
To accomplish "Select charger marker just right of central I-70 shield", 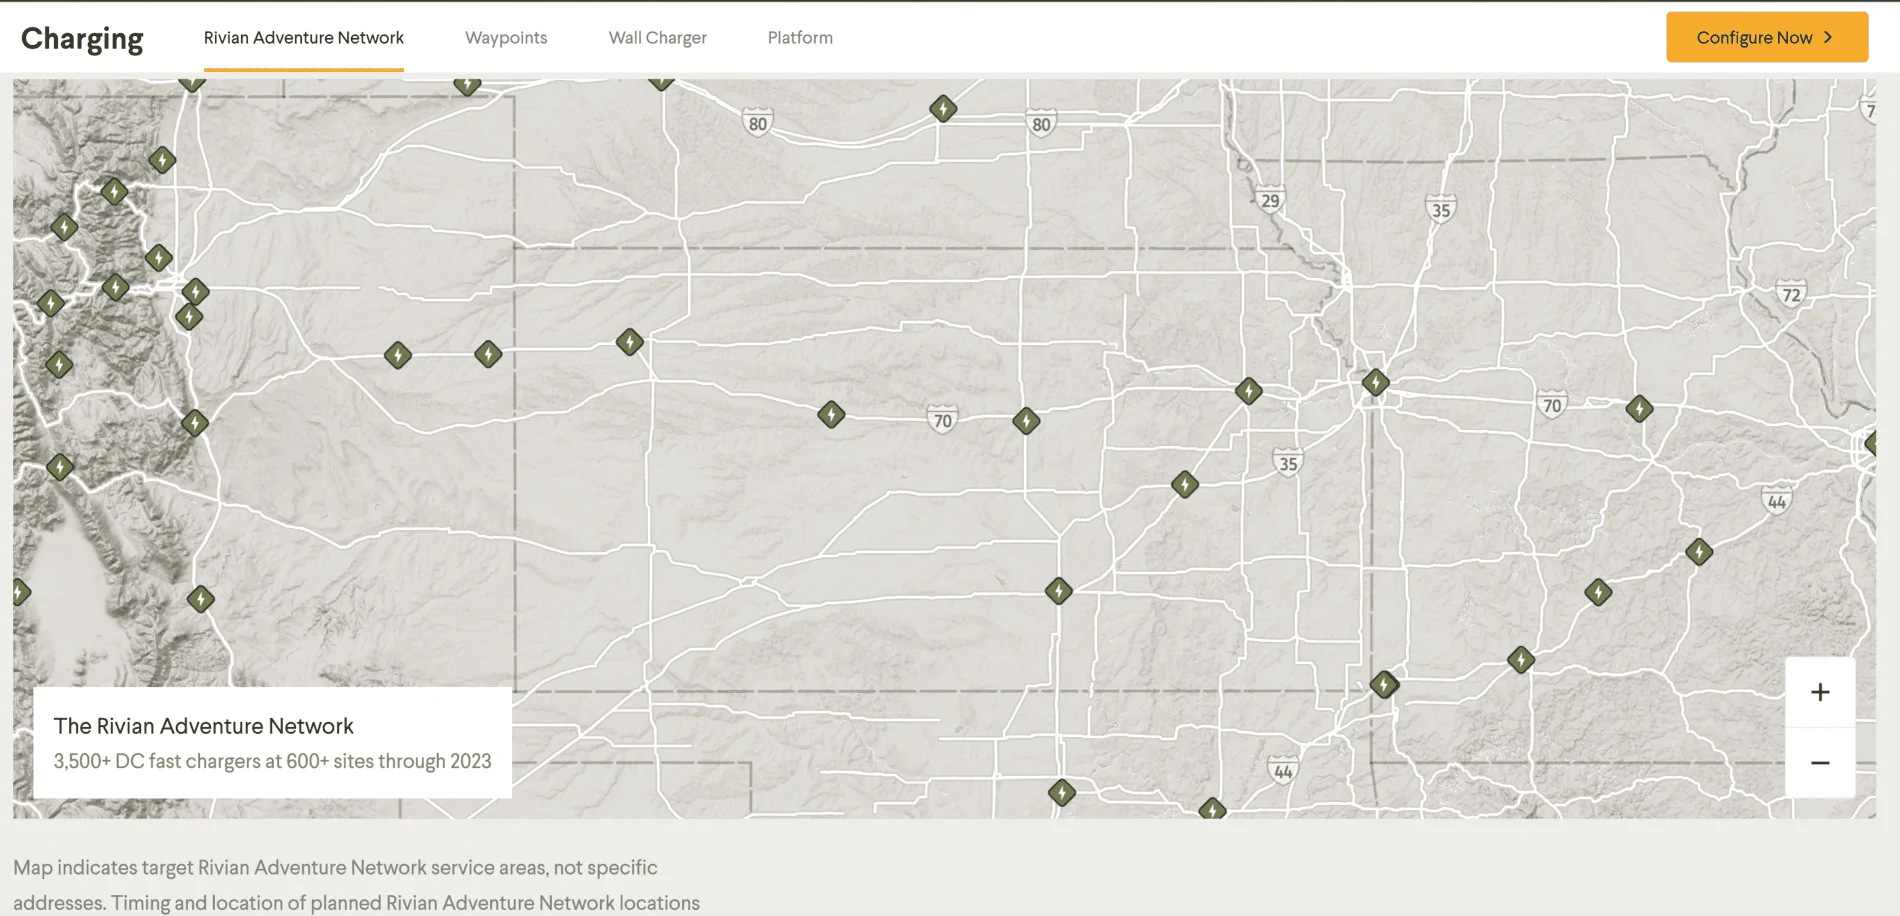I will tap(1026, 420).
